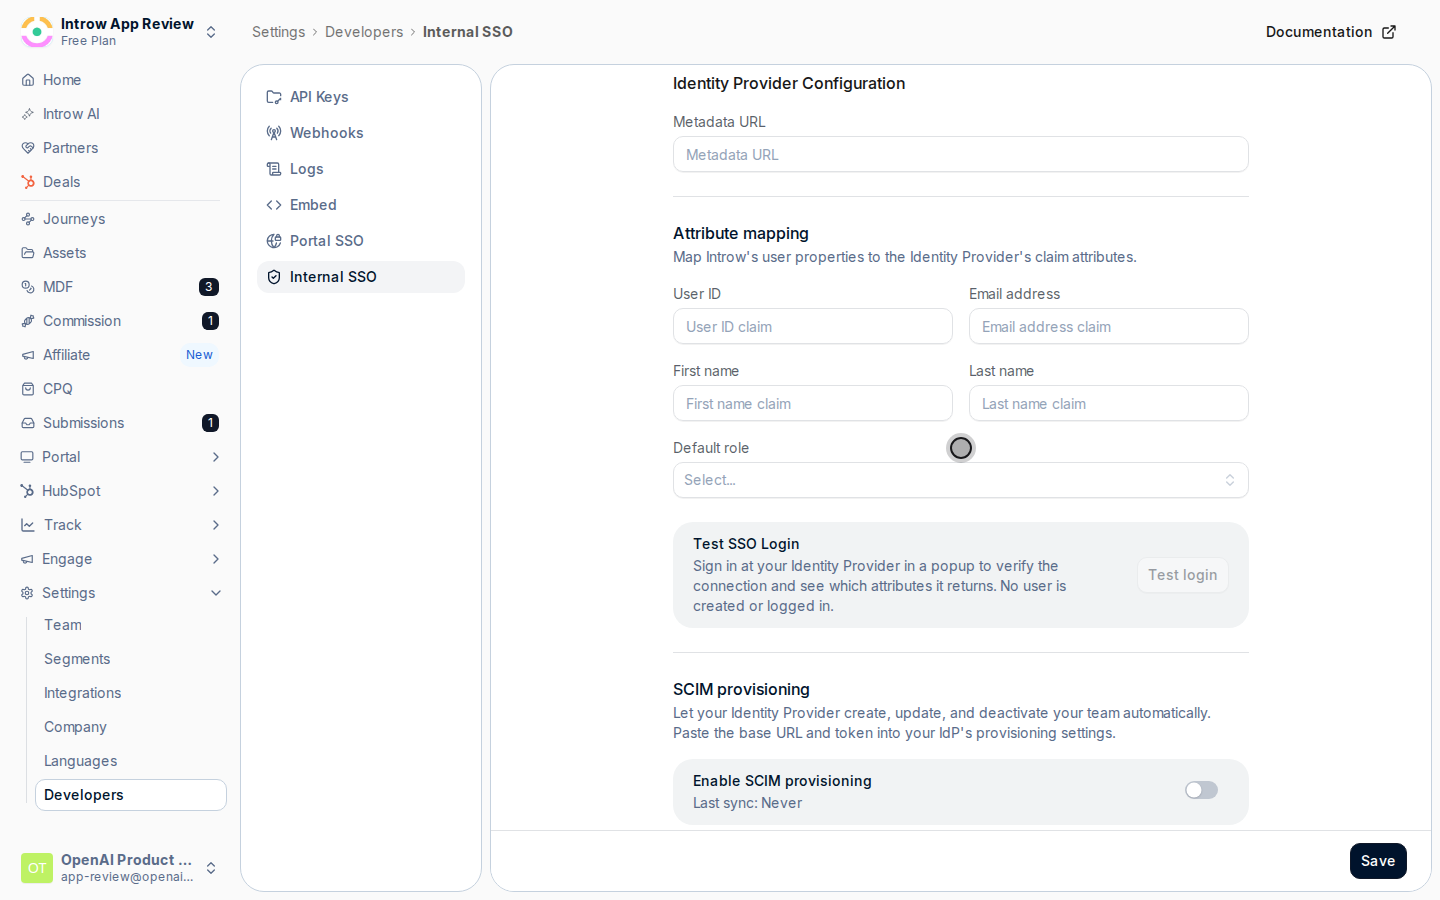Viewport: 1440px width, 900px height.
Task: Expand the Portal sidebar section
Action: tap(216, 457)
